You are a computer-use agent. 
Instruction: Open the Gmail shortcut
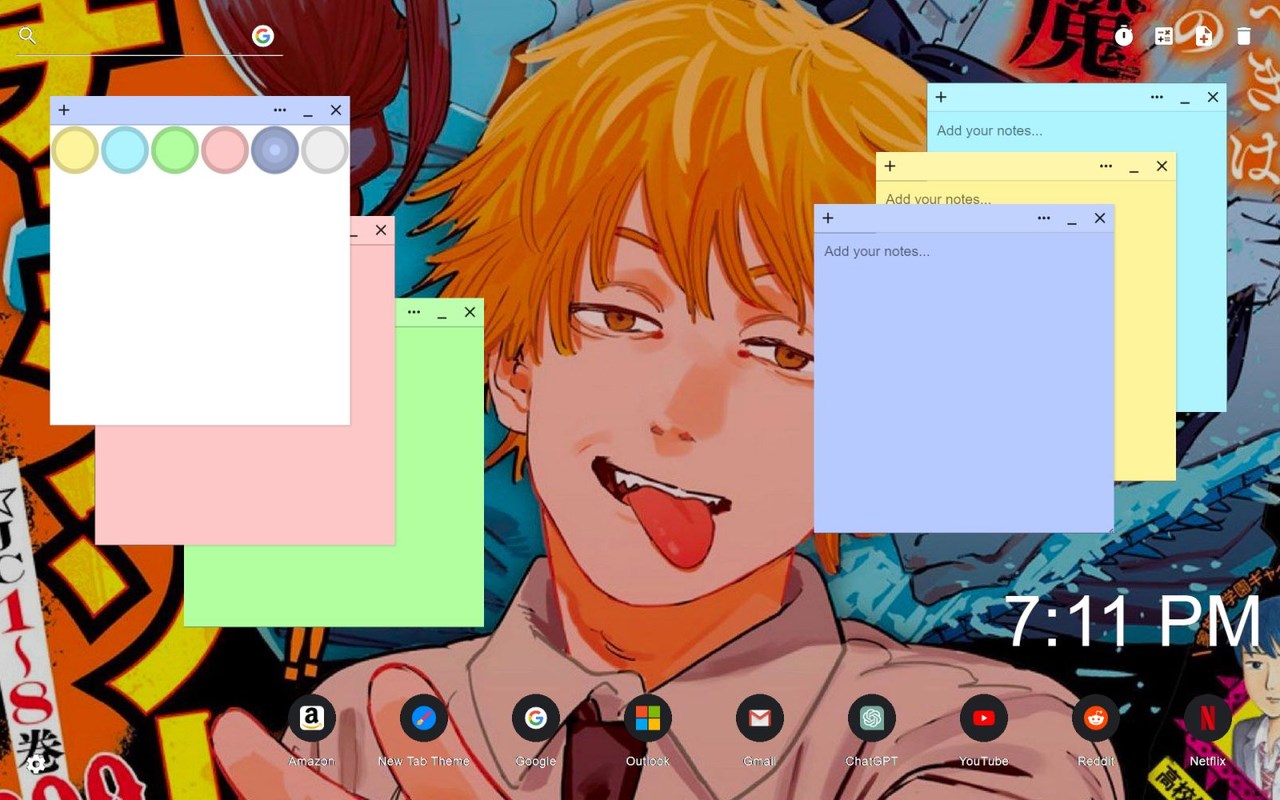(760, 718)
